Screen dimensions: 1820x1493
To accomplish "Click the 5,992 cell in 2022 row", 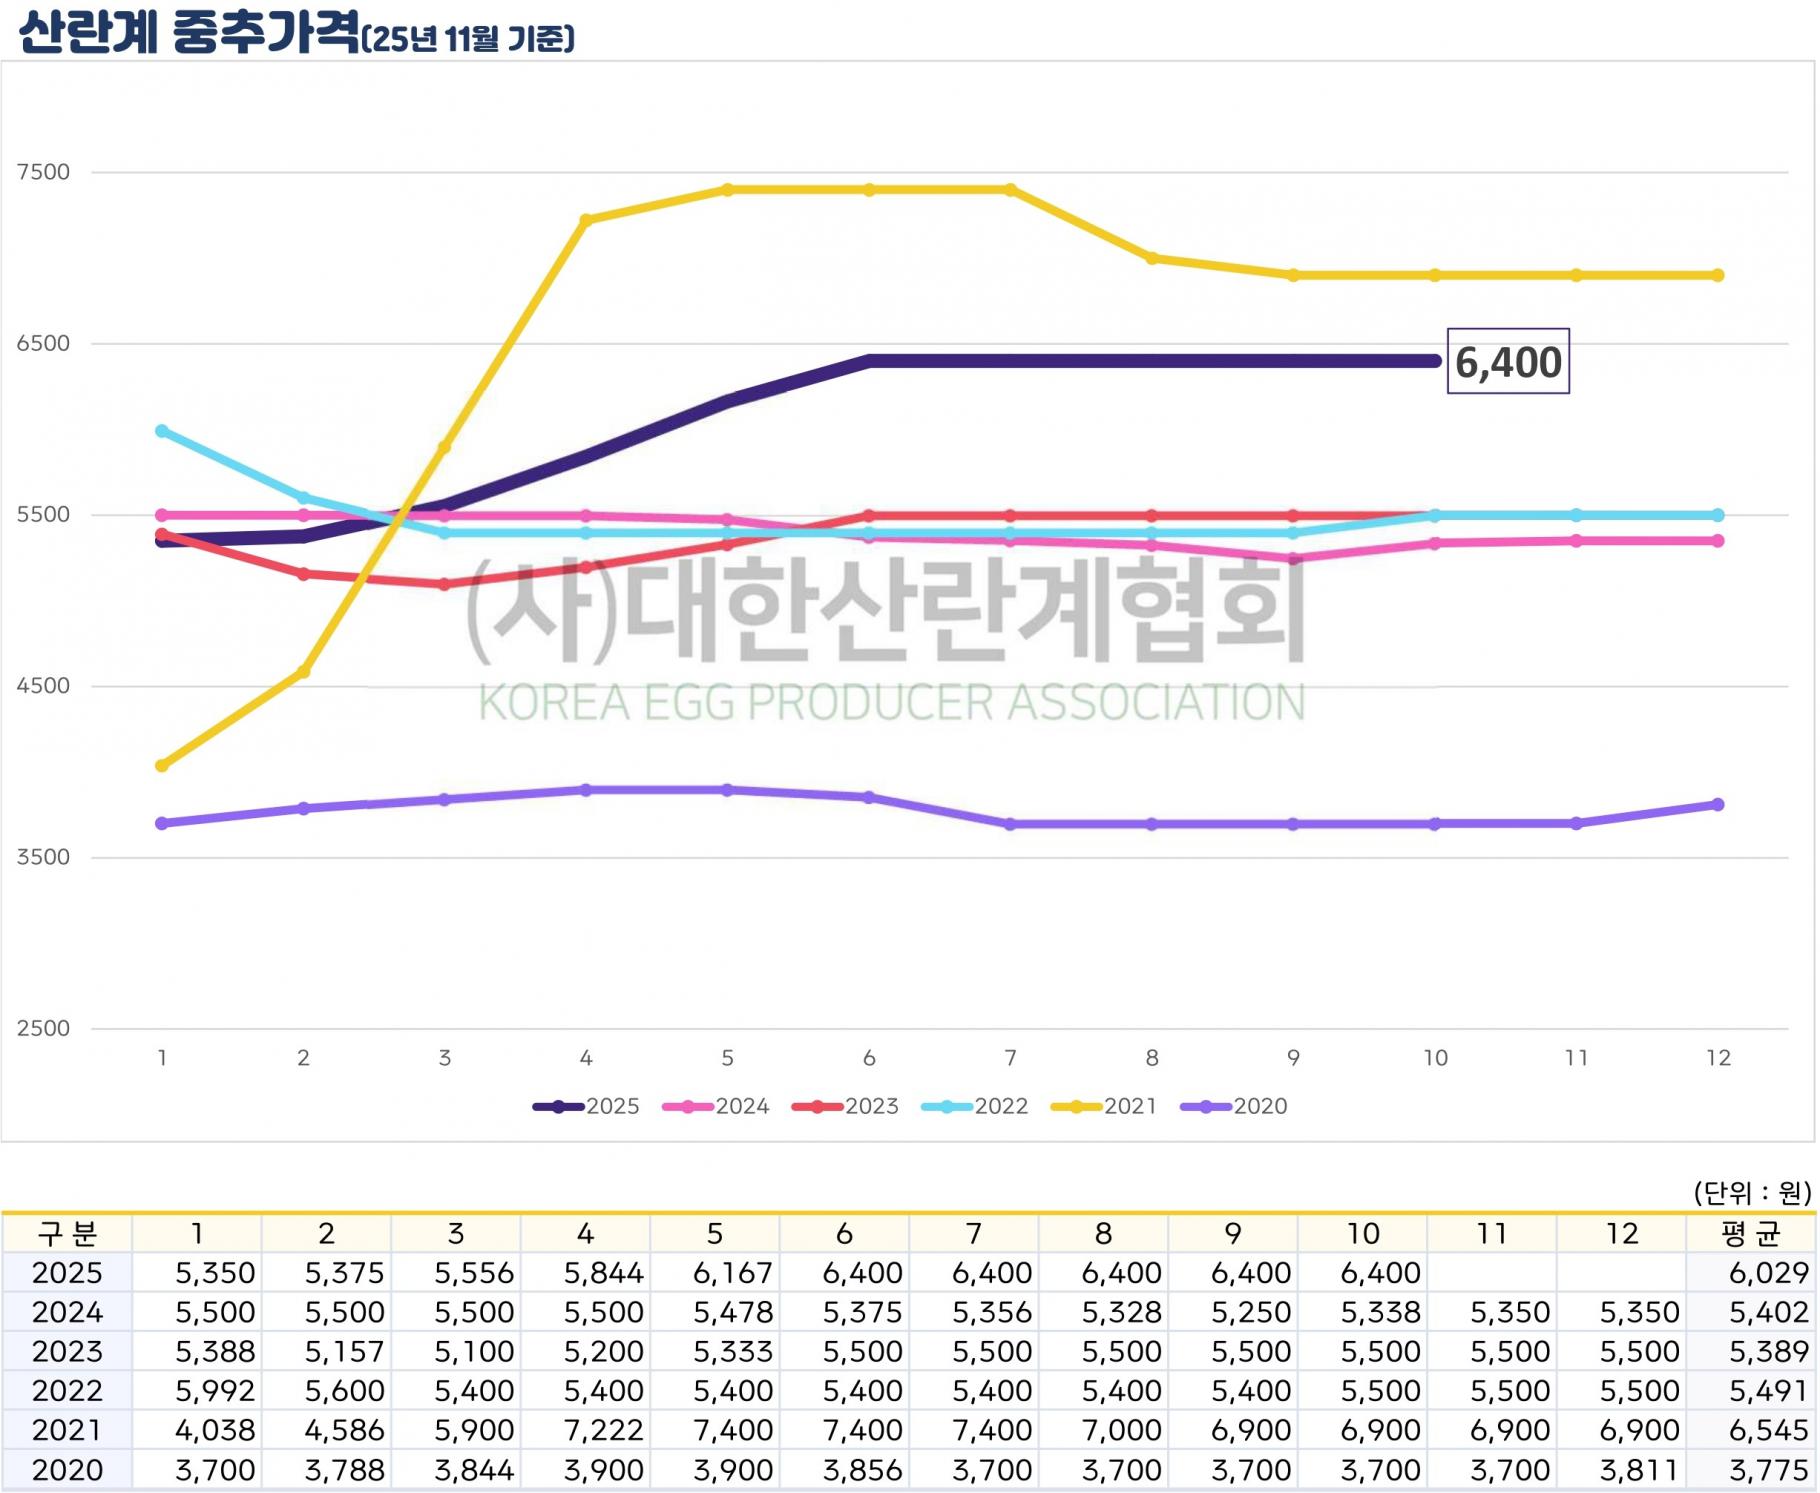I will (215, 1391).
